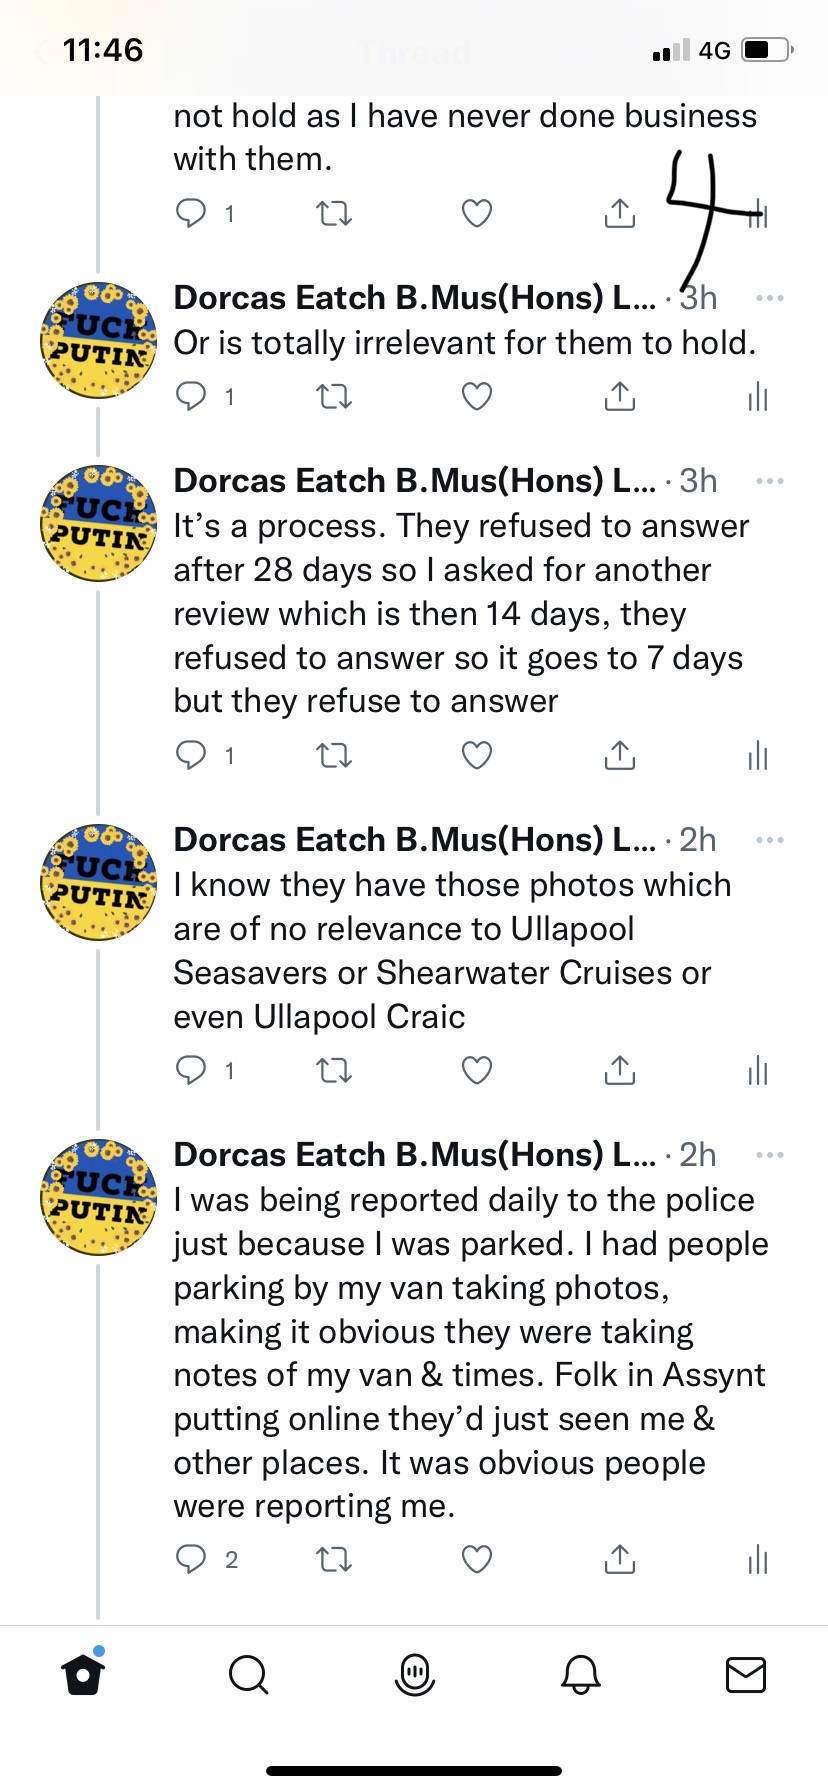828x1792 pixels.
Task: View analytics for the Ullapool Seasavers tweet
Action: pyautogui.click(x=758, y=1071)
